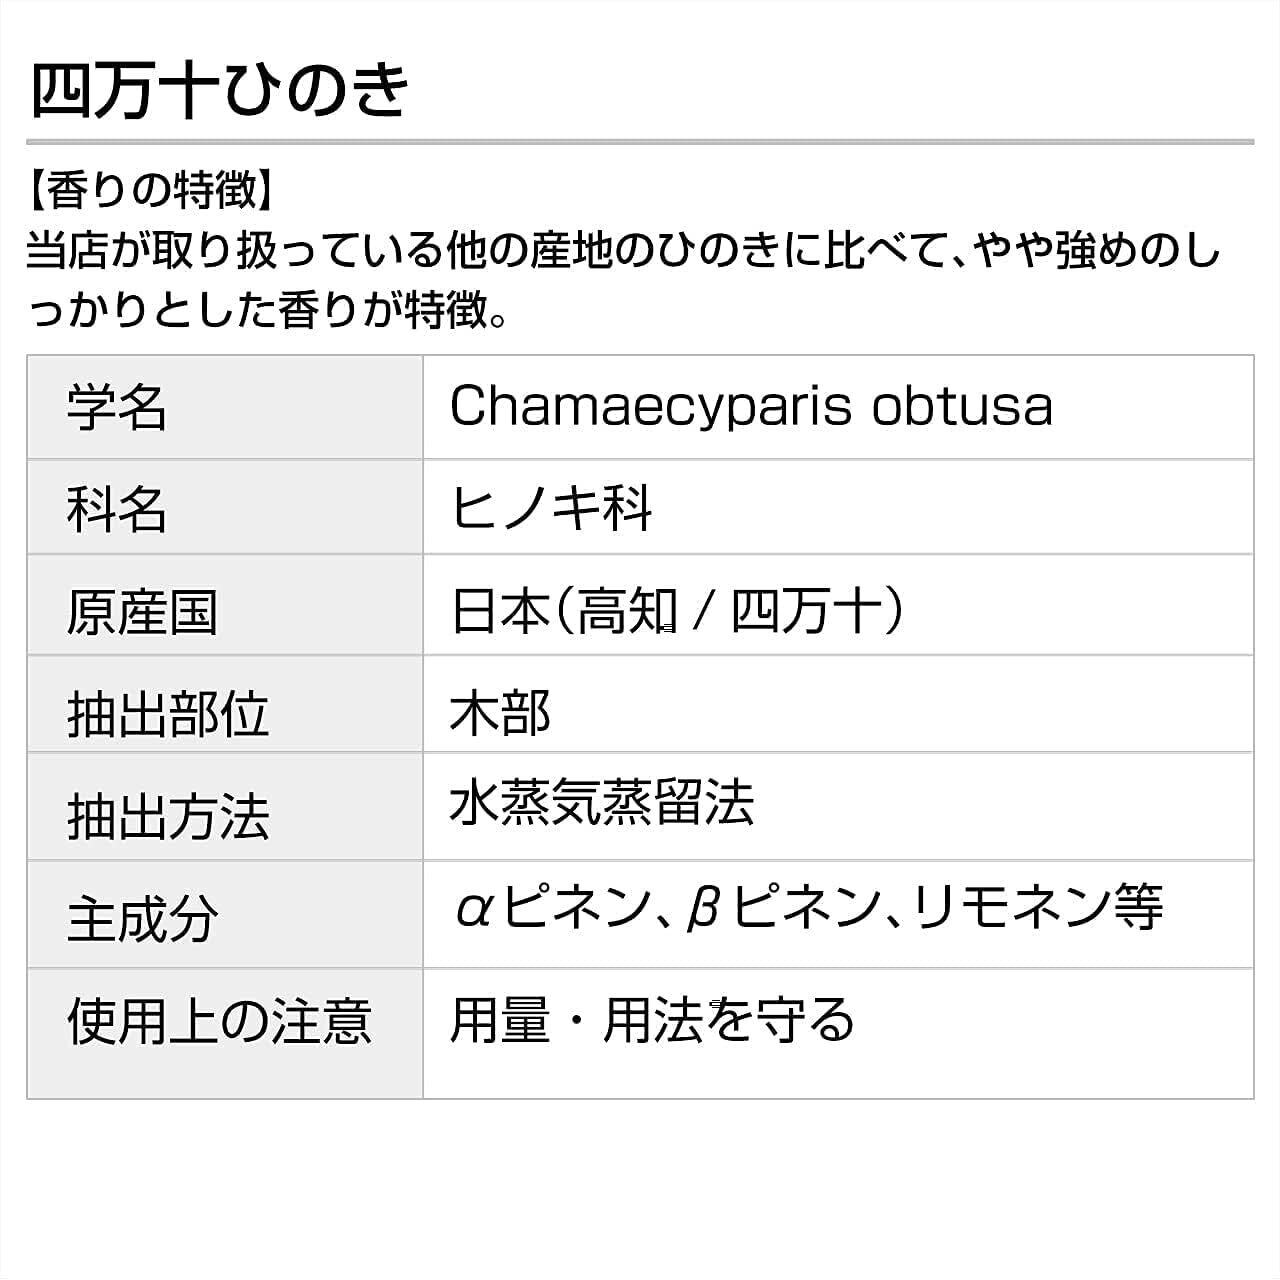Click the Chamaecyparis obtusa scientific name
The height and width of the screenshot is (1280, 1280).
751,406
